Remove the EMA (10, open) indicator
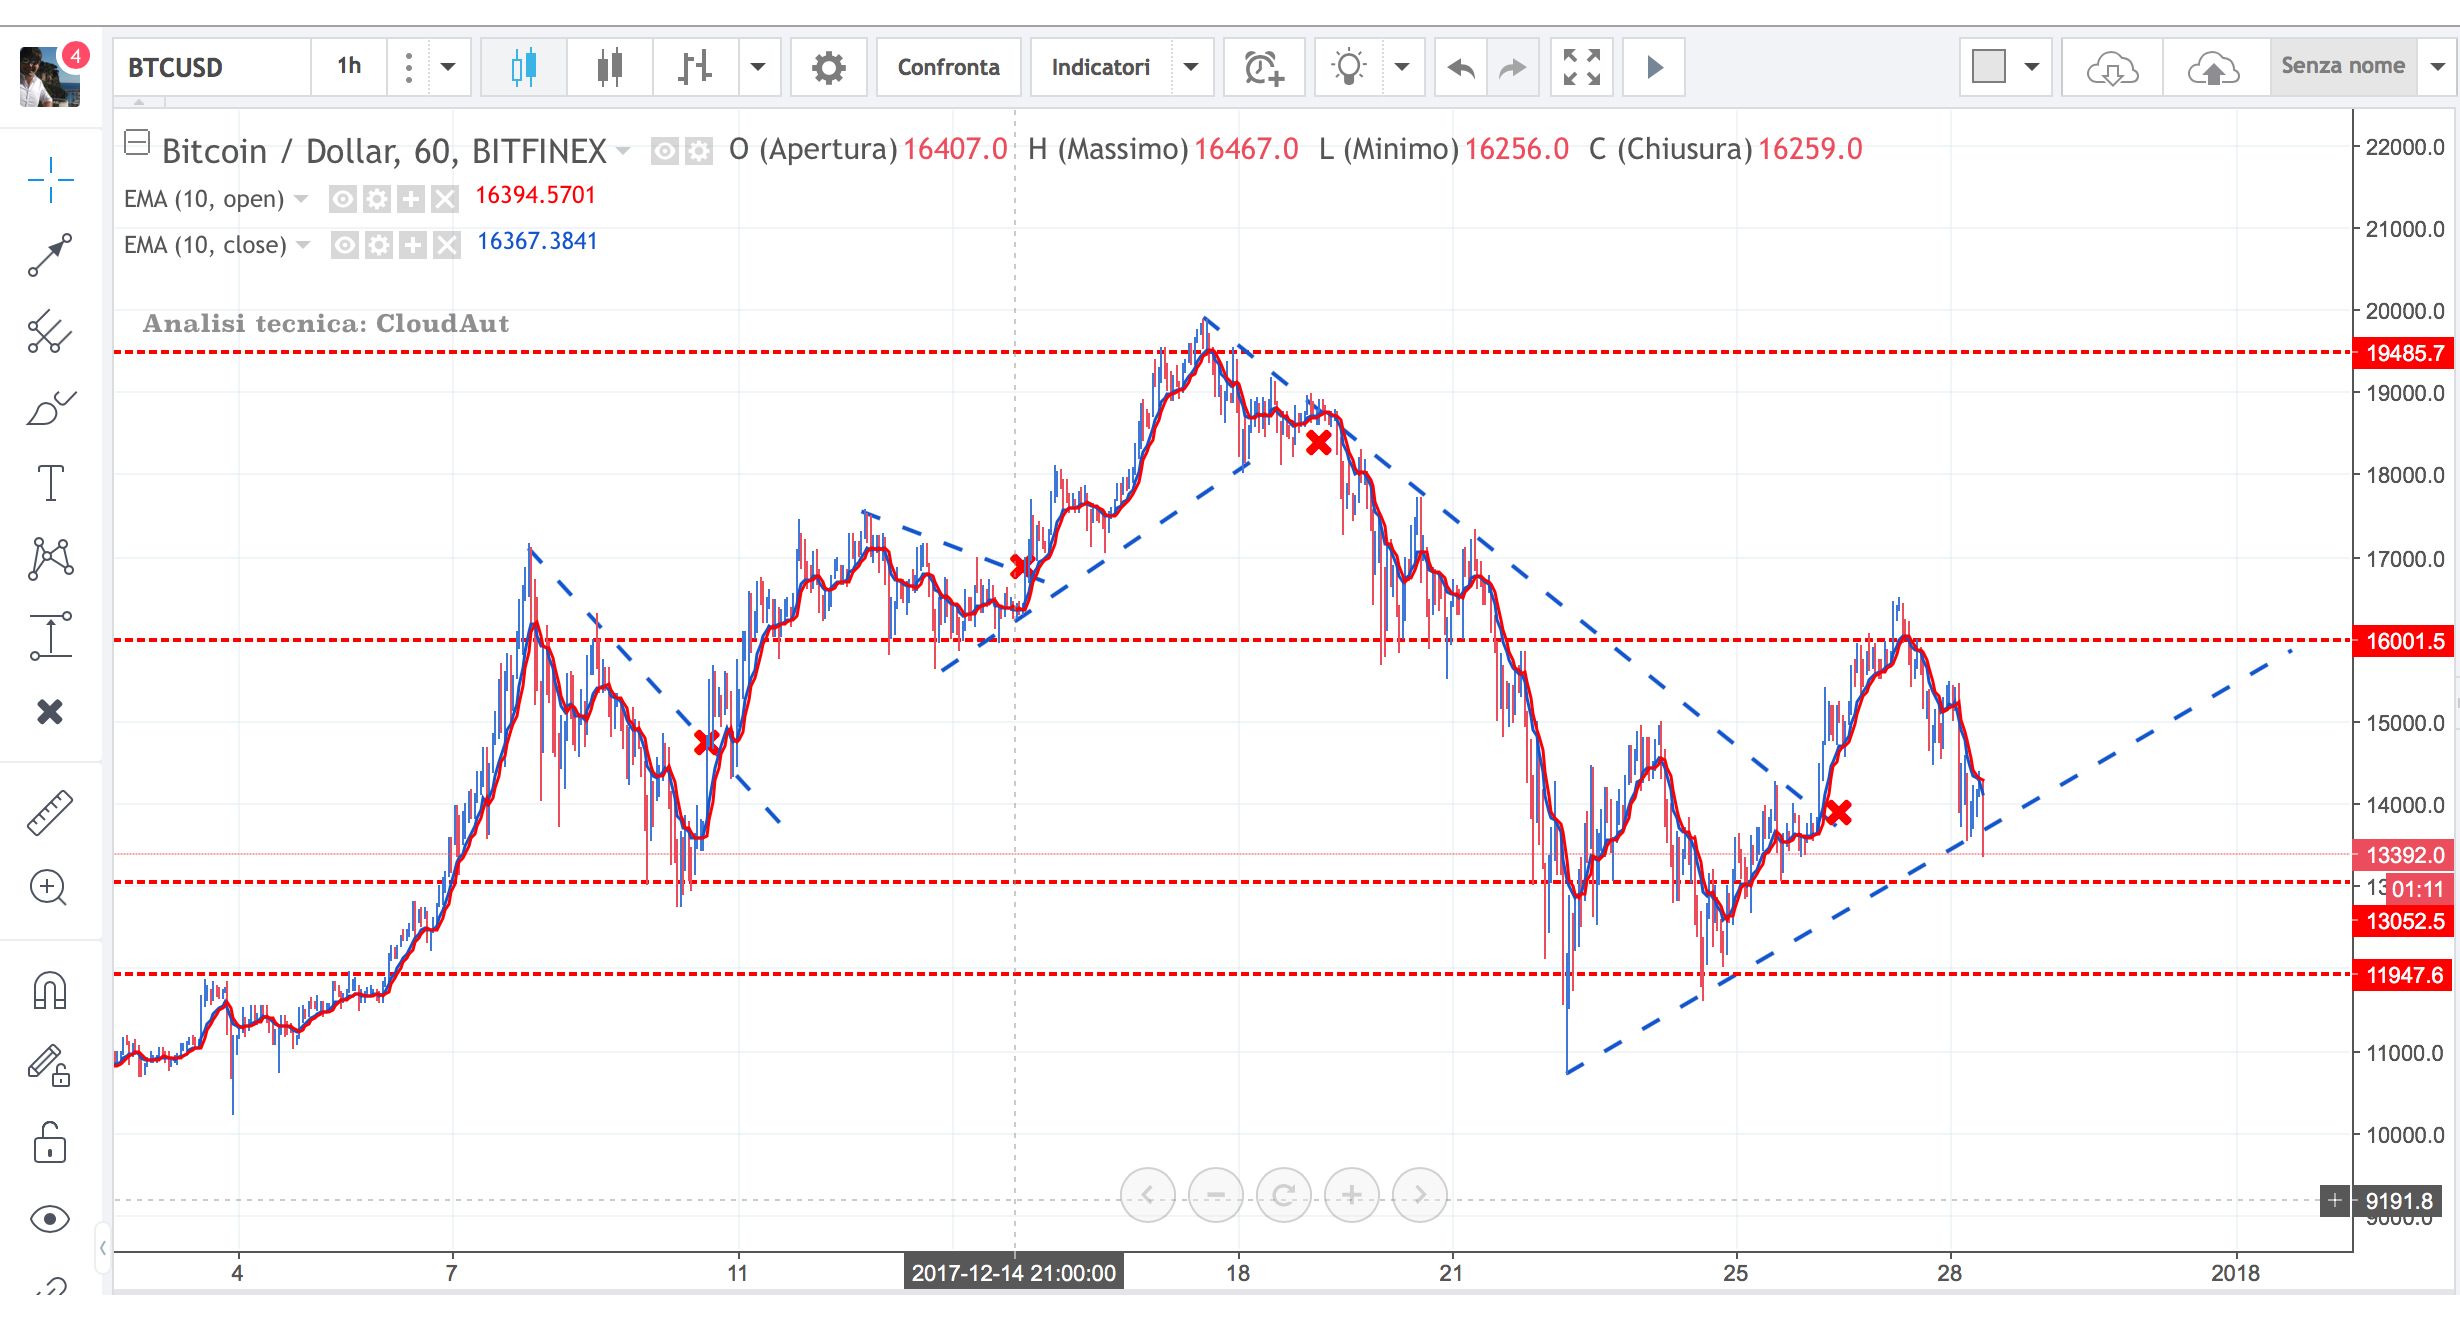The width and height of the screenshot is (2460, 1320). (445, 199)
